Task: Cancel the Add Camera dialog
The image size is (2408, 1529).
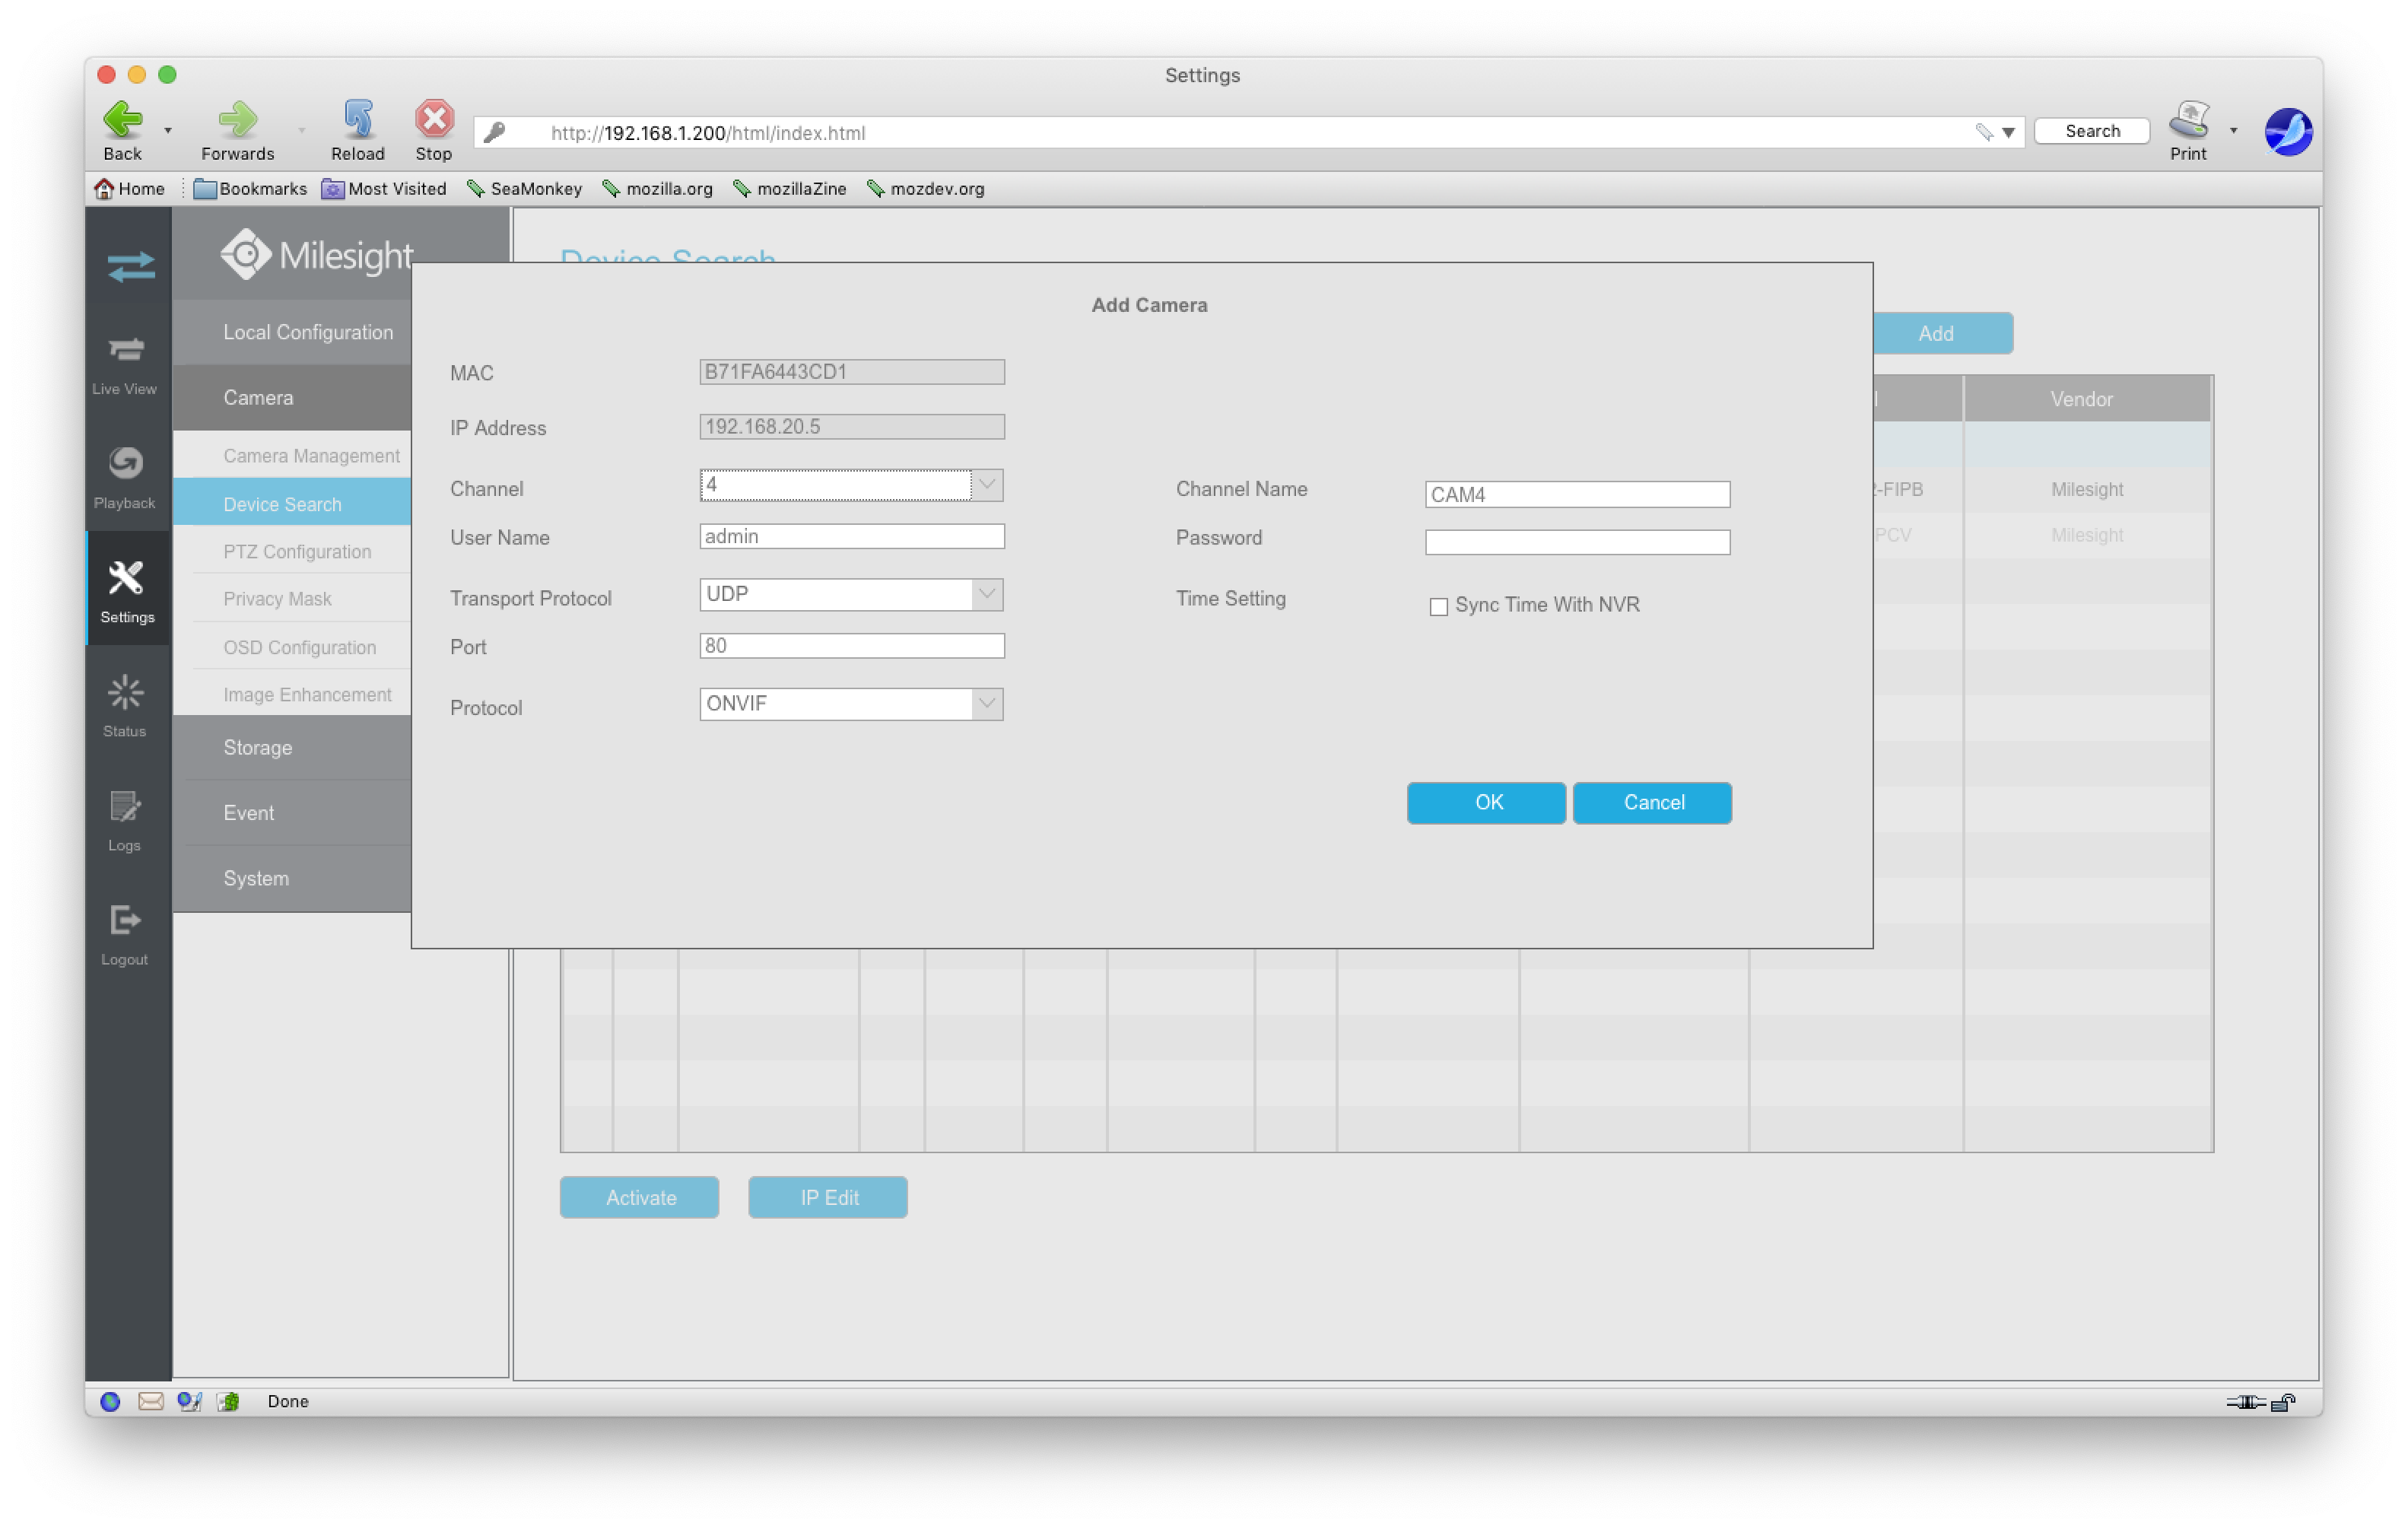Action: coord(1652,803)
